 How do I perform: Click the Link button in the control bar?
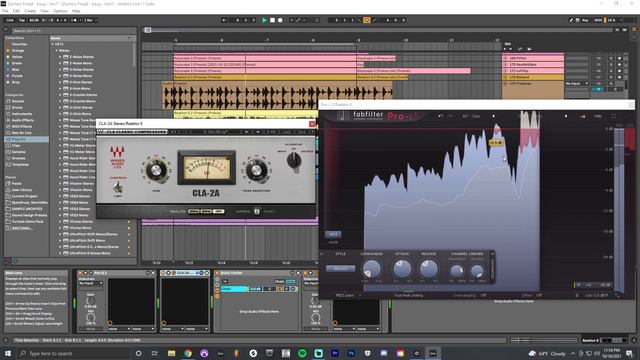(x=10, y=20)
